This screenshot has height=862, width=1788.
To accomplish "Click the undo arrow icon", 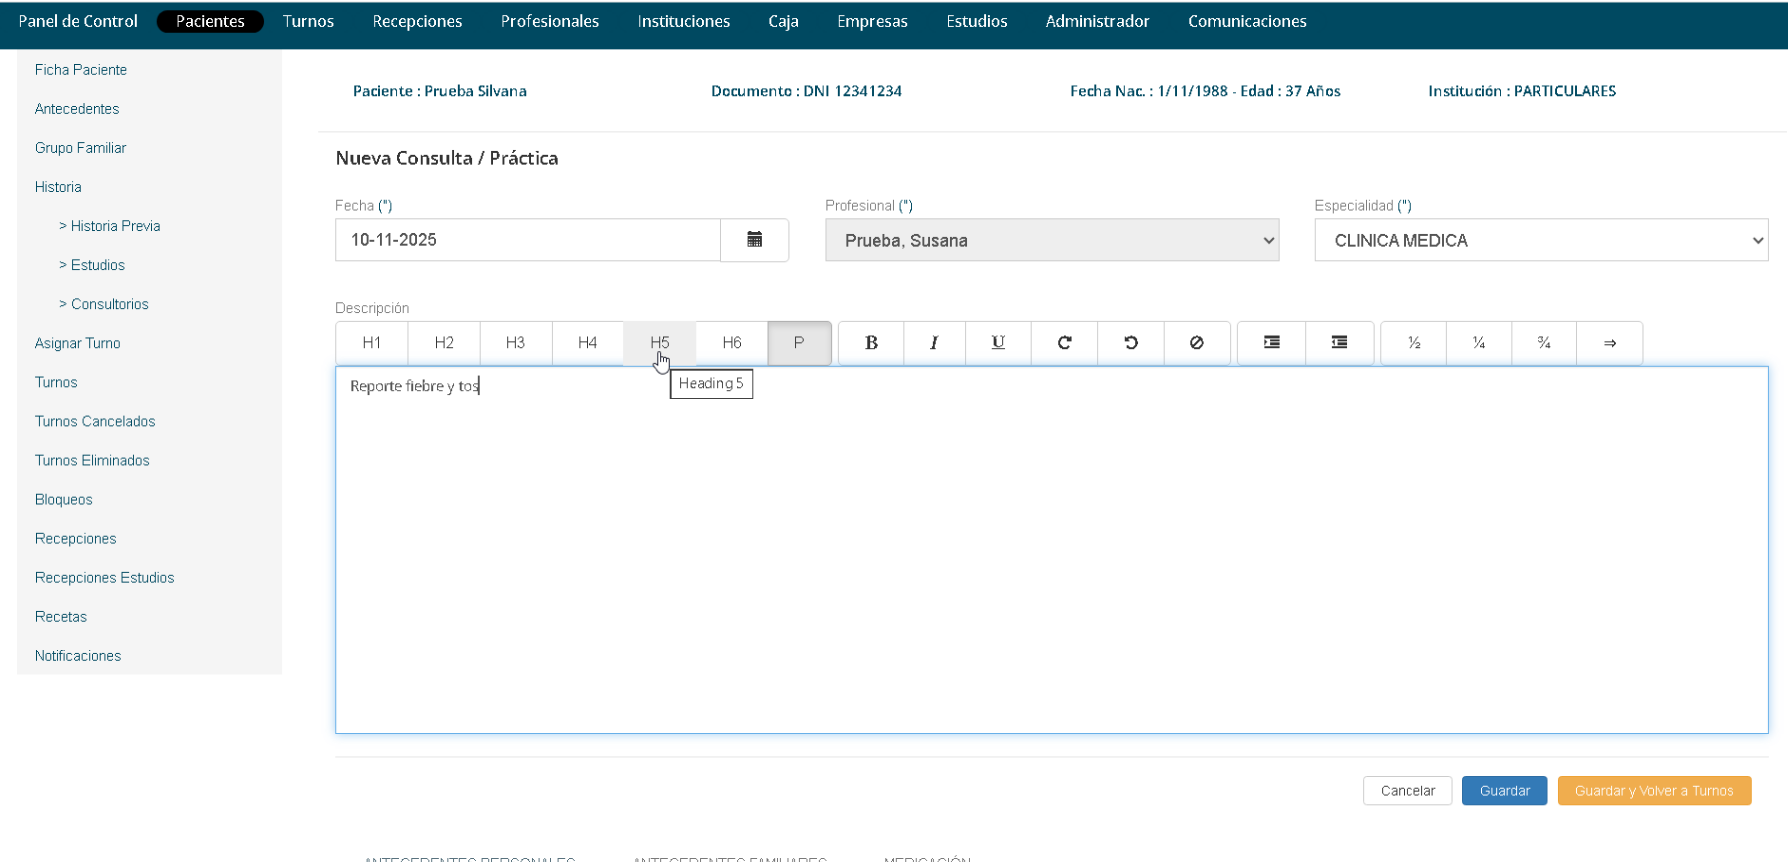I will 1131,343.
